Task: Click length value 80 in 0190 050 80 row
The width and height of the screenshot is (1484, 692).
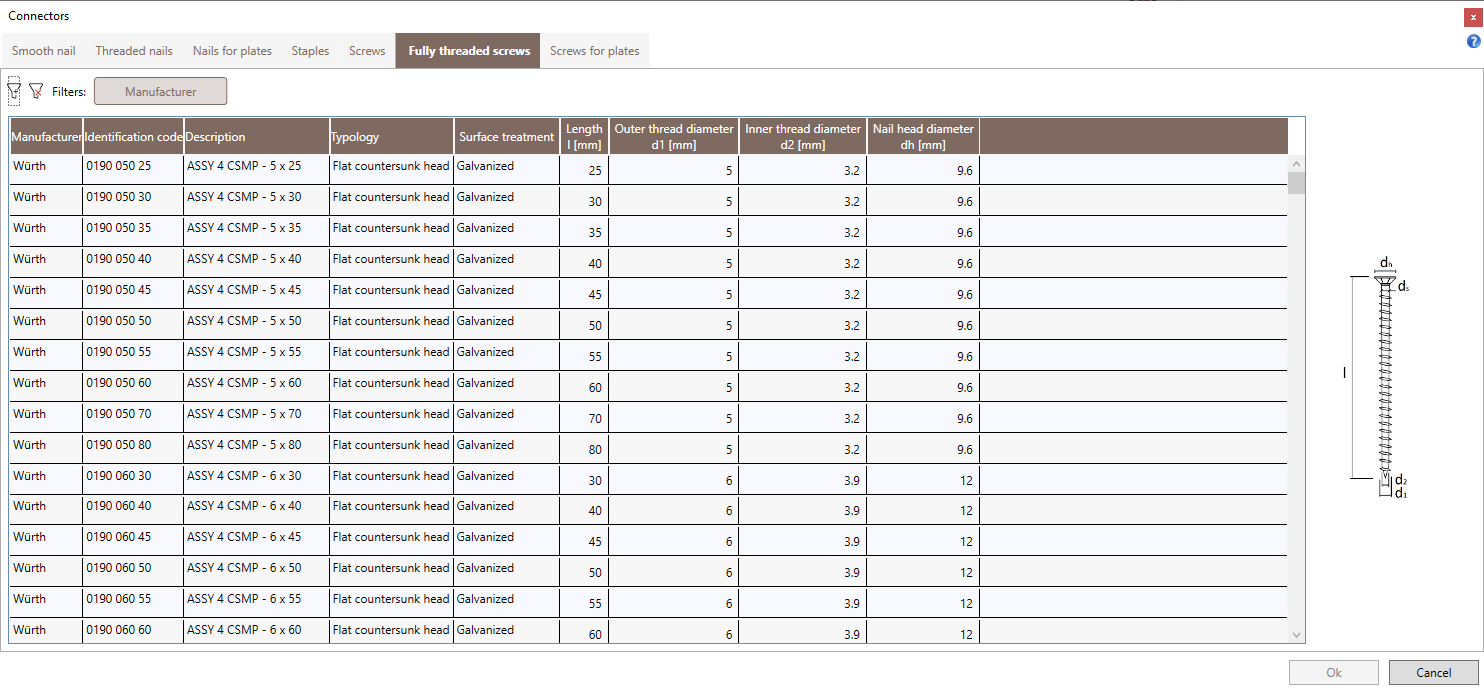Action: click(595, 450)
